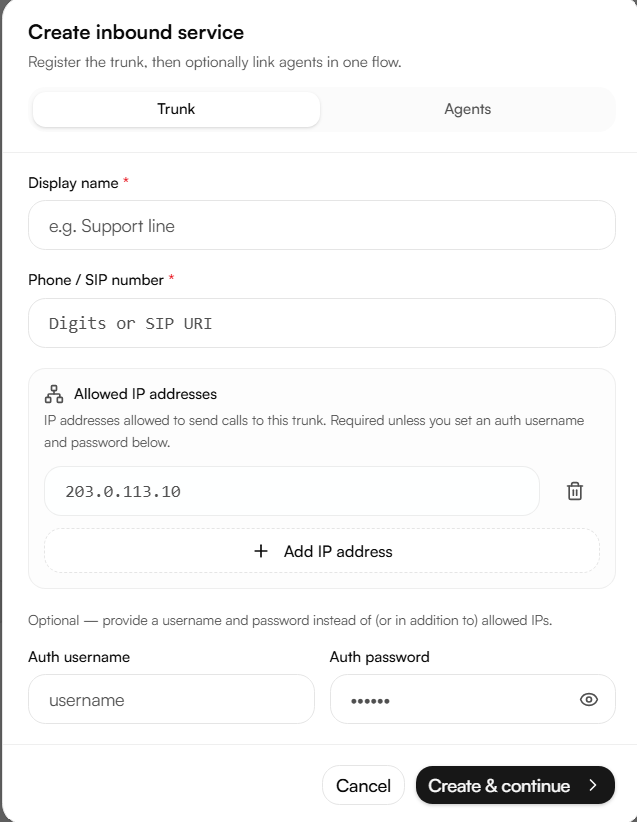Click the 203.0.113.10 IP address field

click(292, 491)
